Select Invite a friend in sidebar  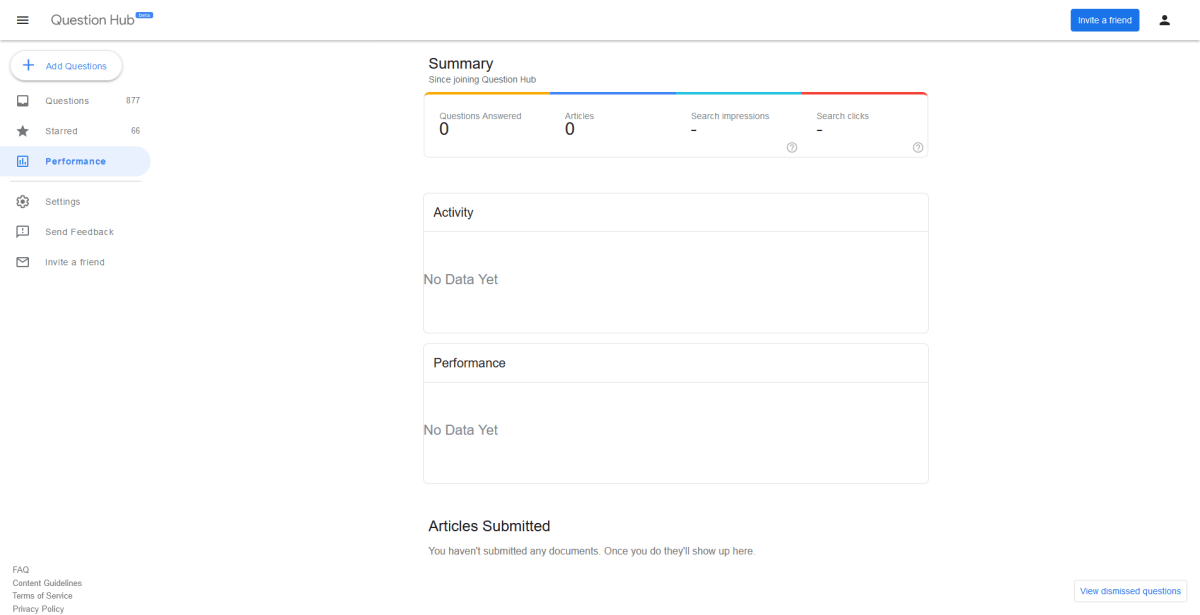75,262
